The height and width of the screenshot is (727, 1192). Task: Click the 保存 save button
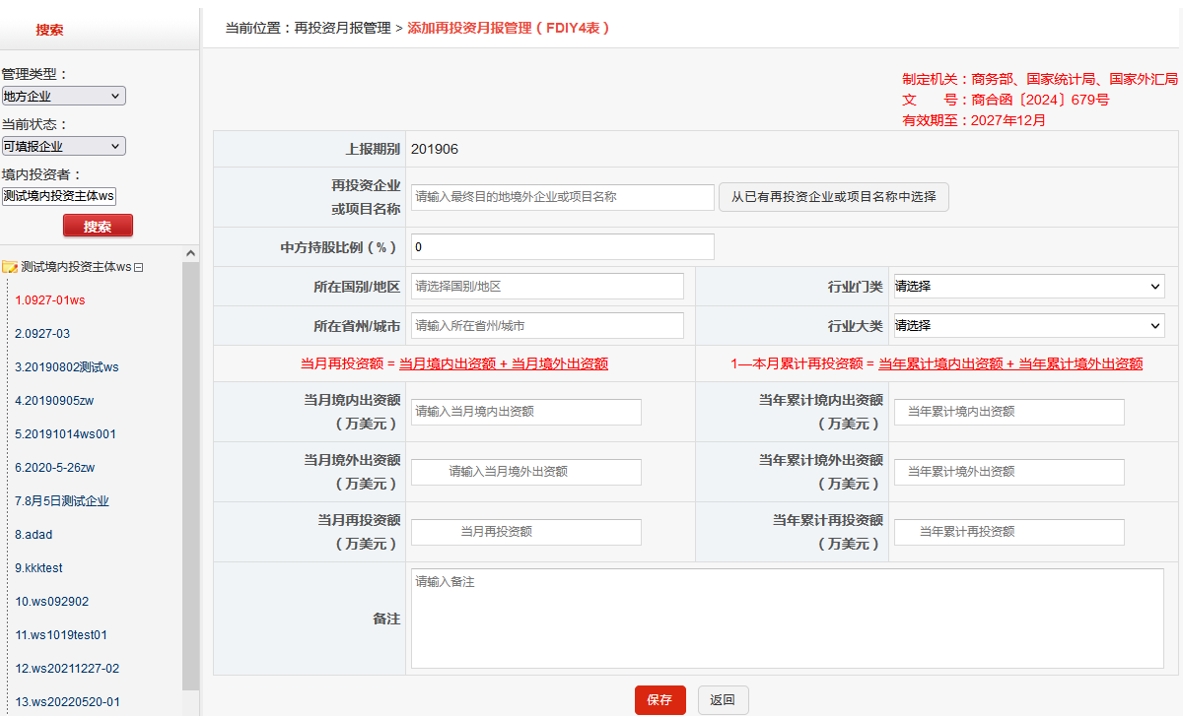pyautogui.click(x=660, y=700)
